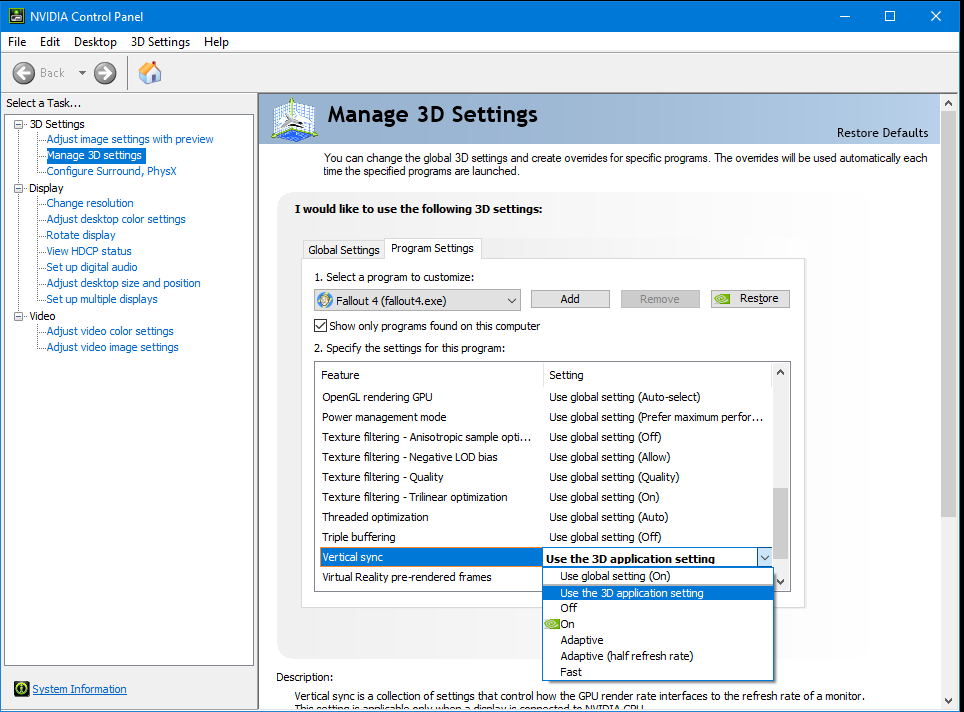Open the System Information link
This screenshot has width=964, height=712.
79,689
